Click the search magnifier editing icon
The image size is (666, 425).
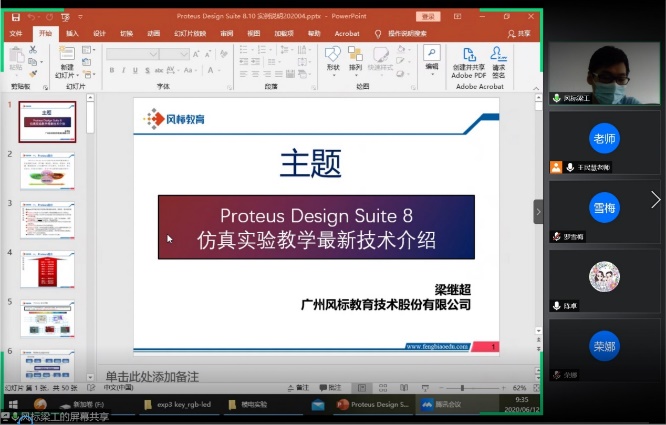[432, 55]
